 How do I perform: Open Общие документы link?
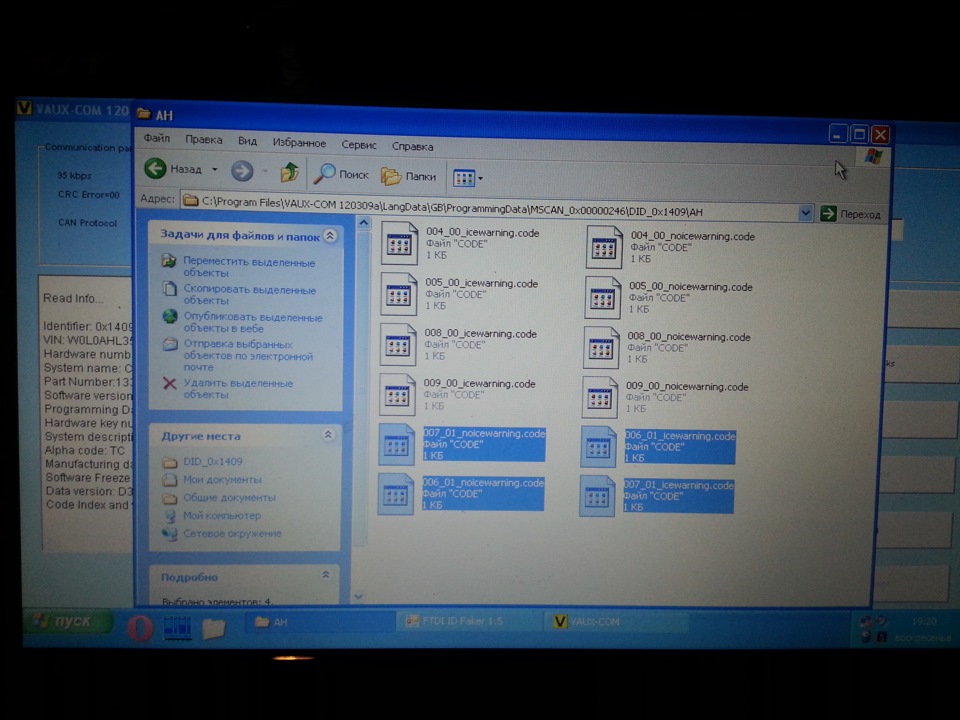point(229,498)
